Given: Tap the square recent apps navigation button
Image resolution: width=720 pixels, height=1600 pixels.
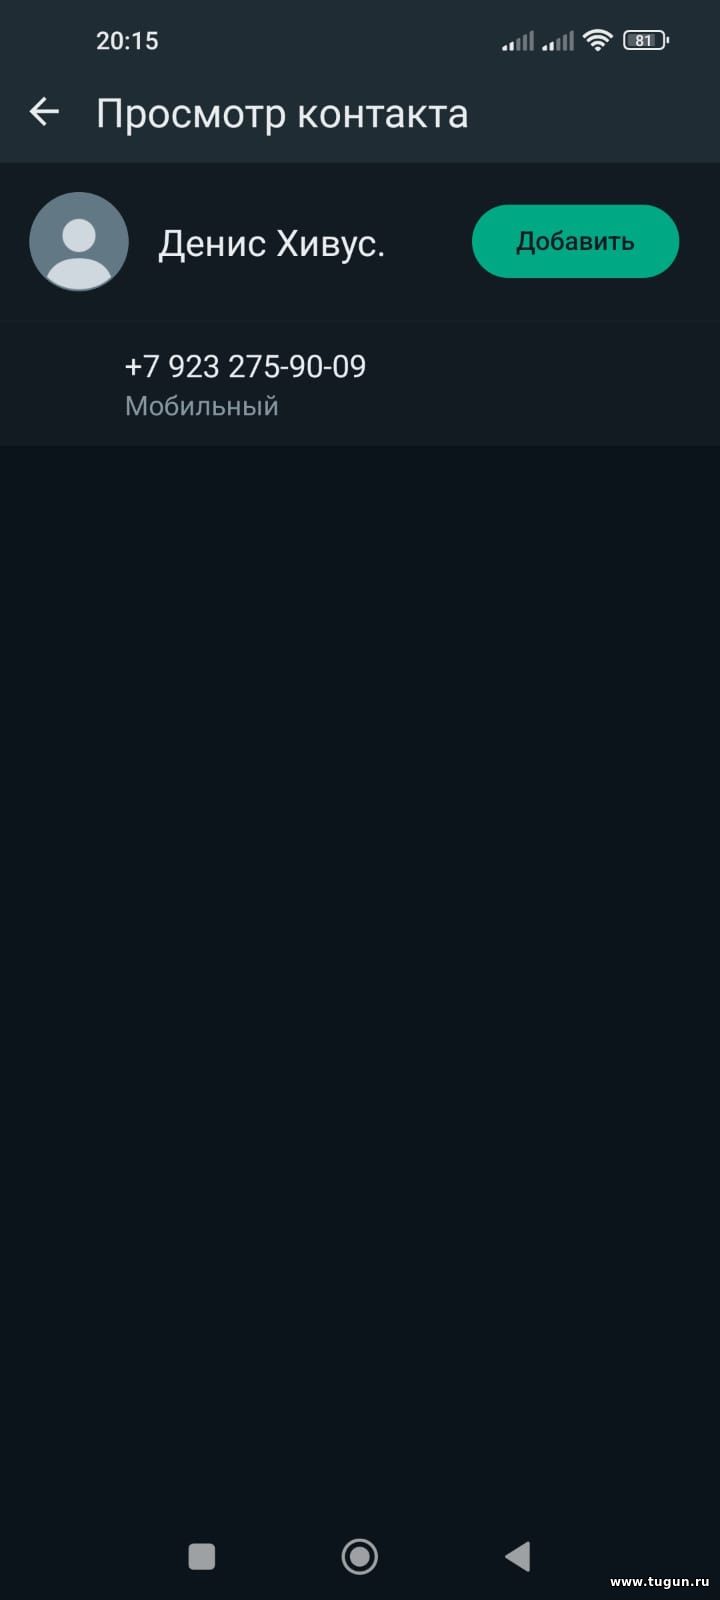Looking at the screenshot, I should (202, 1556).
